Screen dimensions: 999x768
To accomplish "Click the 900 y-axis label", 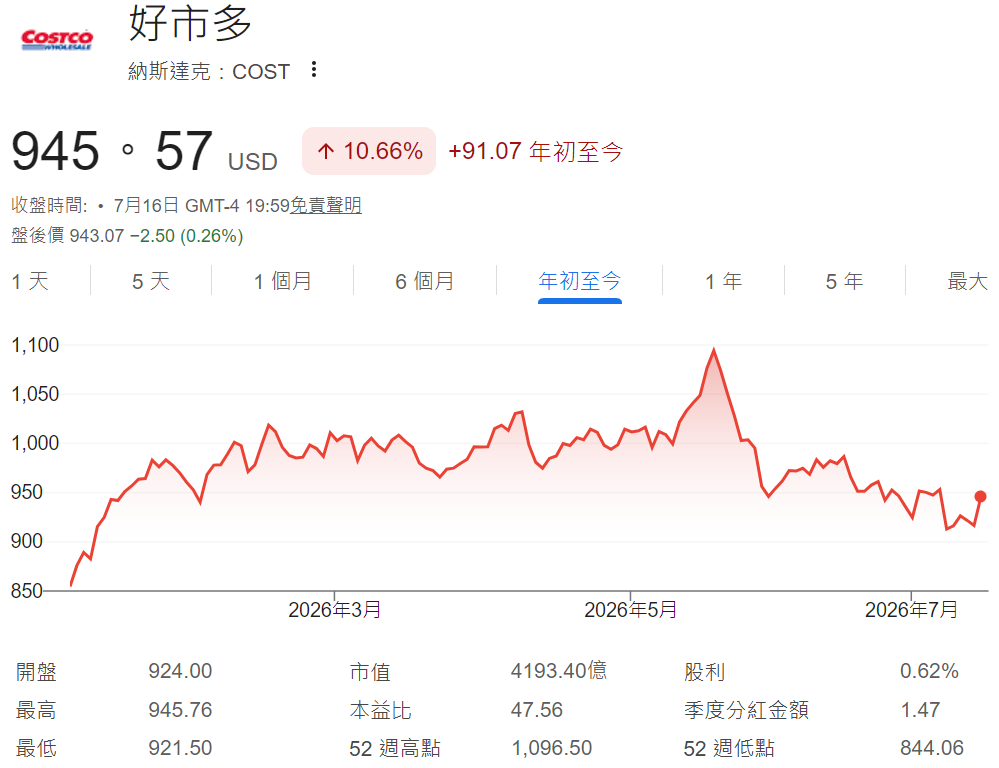I will click(x=27, y=541).
